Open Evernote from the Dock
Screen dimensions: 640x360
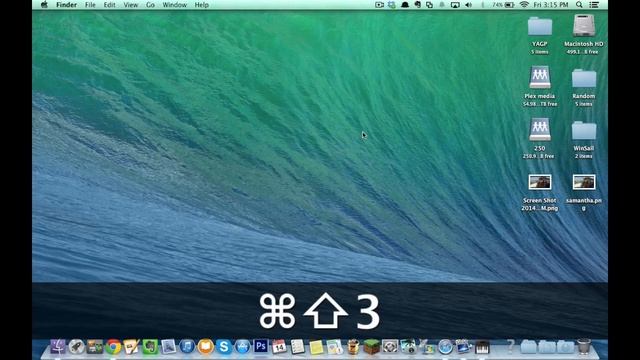pos(150,347)
